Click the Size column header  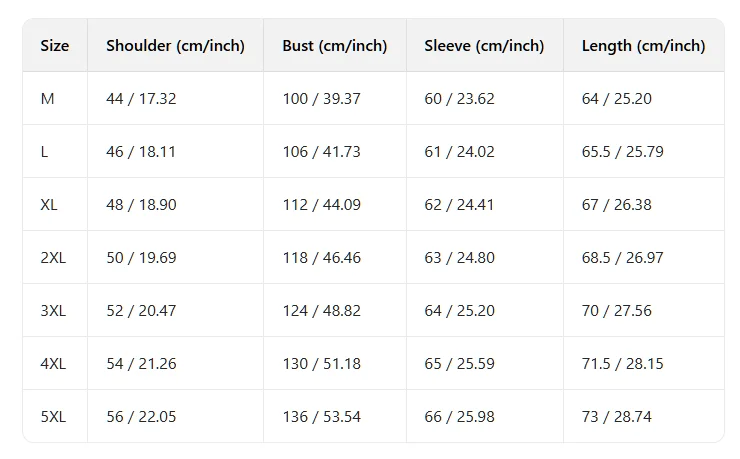point(55,46)
